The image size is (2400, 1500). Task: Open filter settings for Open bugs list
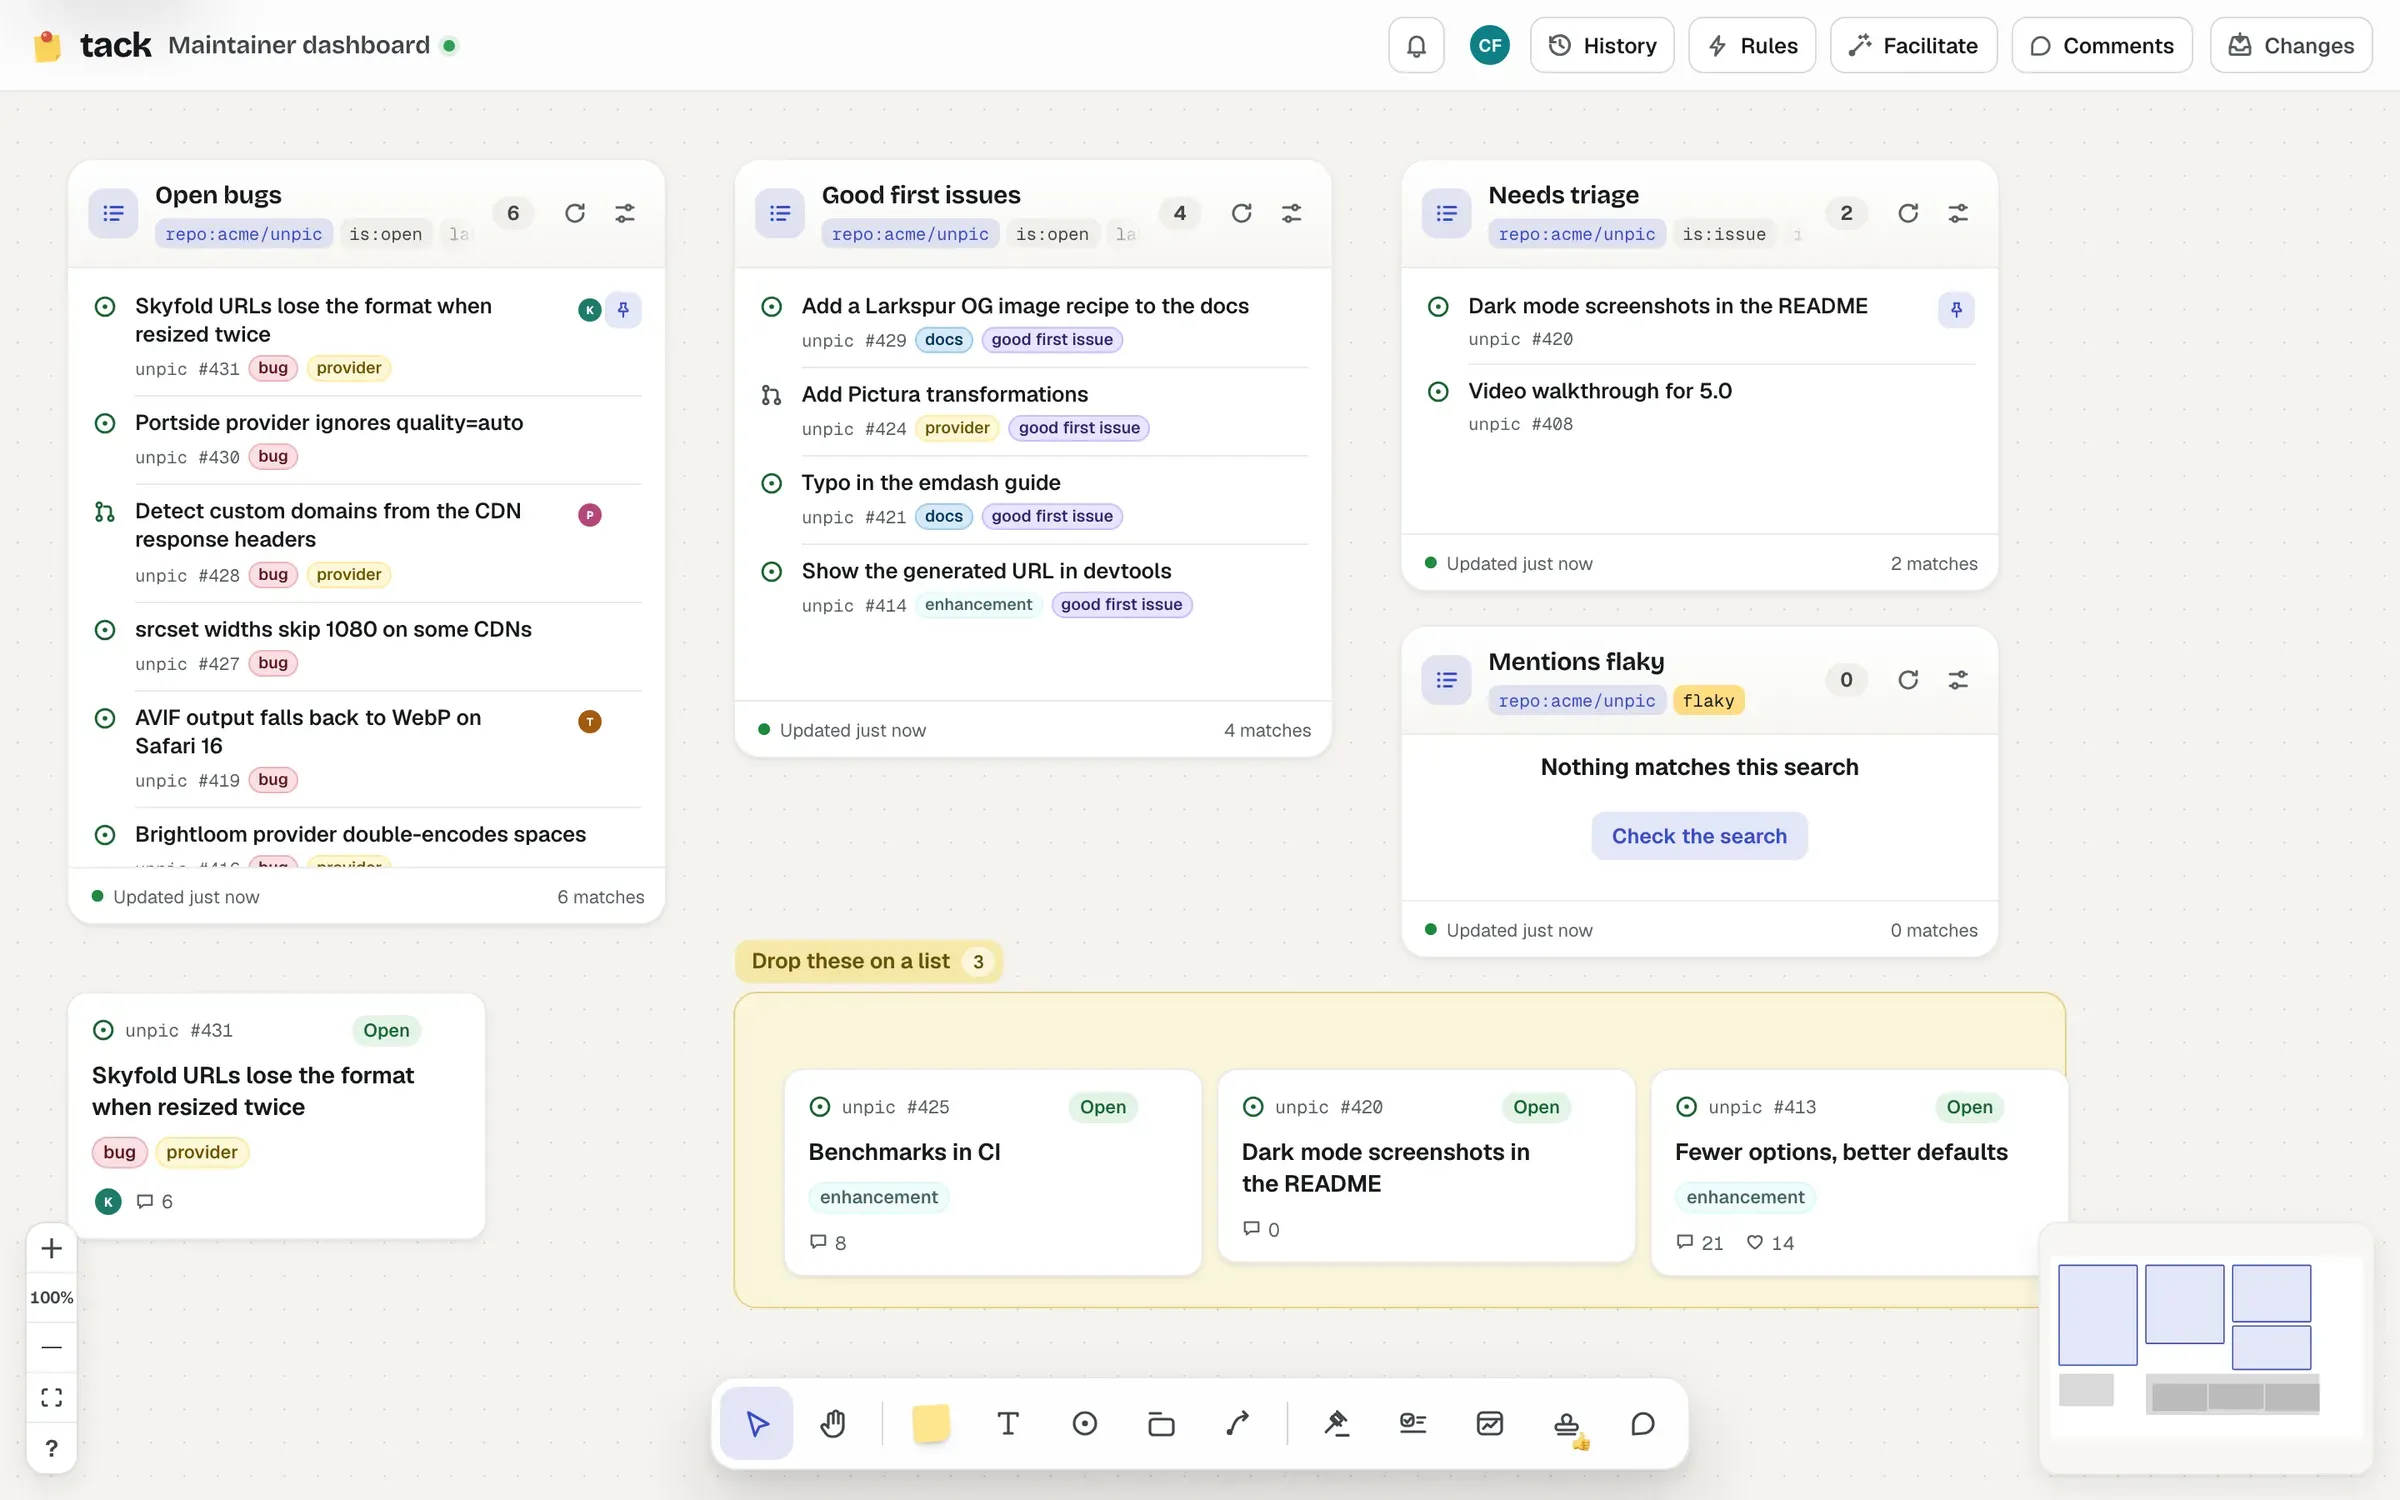625,213
